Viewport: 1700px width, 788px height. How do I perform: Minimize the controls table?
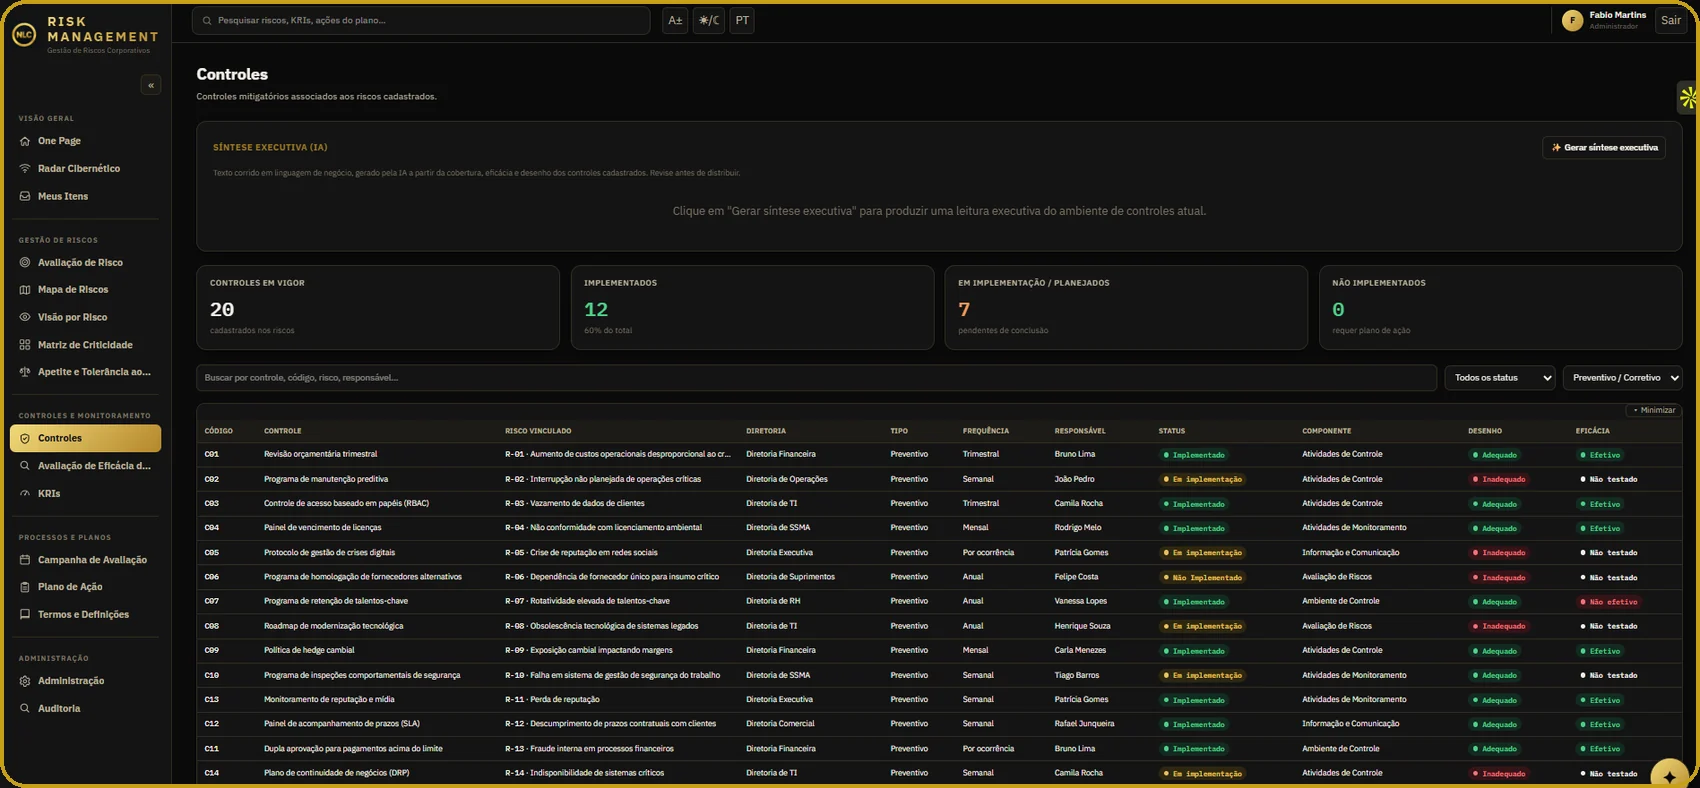[x=1654, y=410]
